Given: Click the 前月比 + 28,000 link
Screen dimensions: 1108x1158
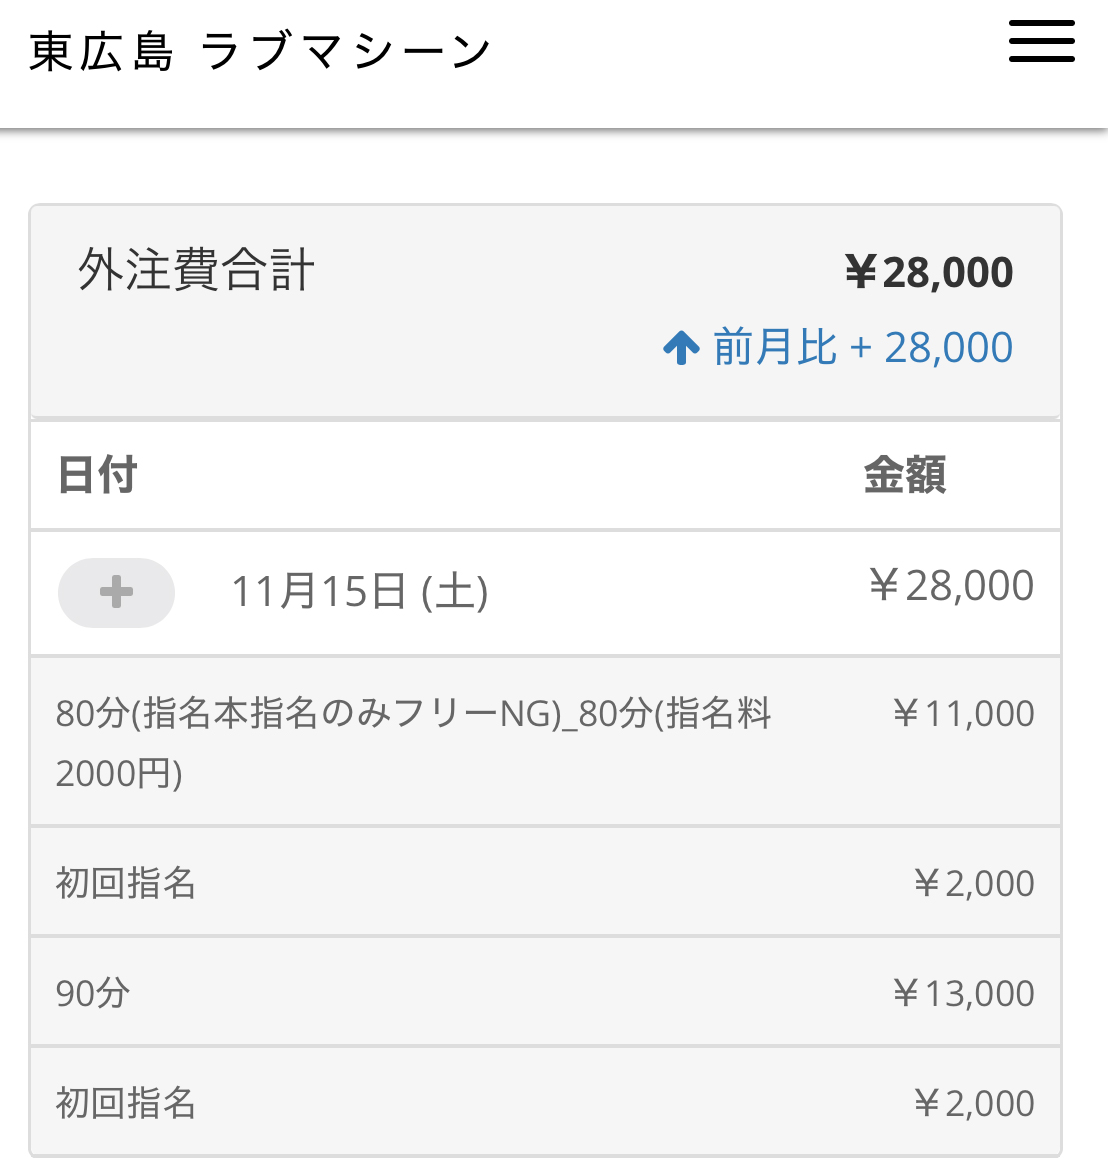Looking at the screenshot, I should [x=862, y=348].
